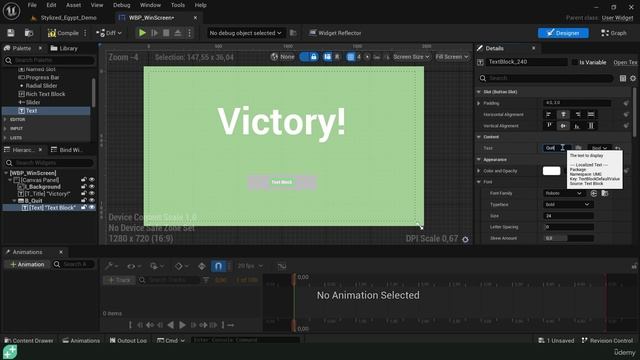Click the Stop simulation icon
The image size is (640, 360).
pos(166,33)
